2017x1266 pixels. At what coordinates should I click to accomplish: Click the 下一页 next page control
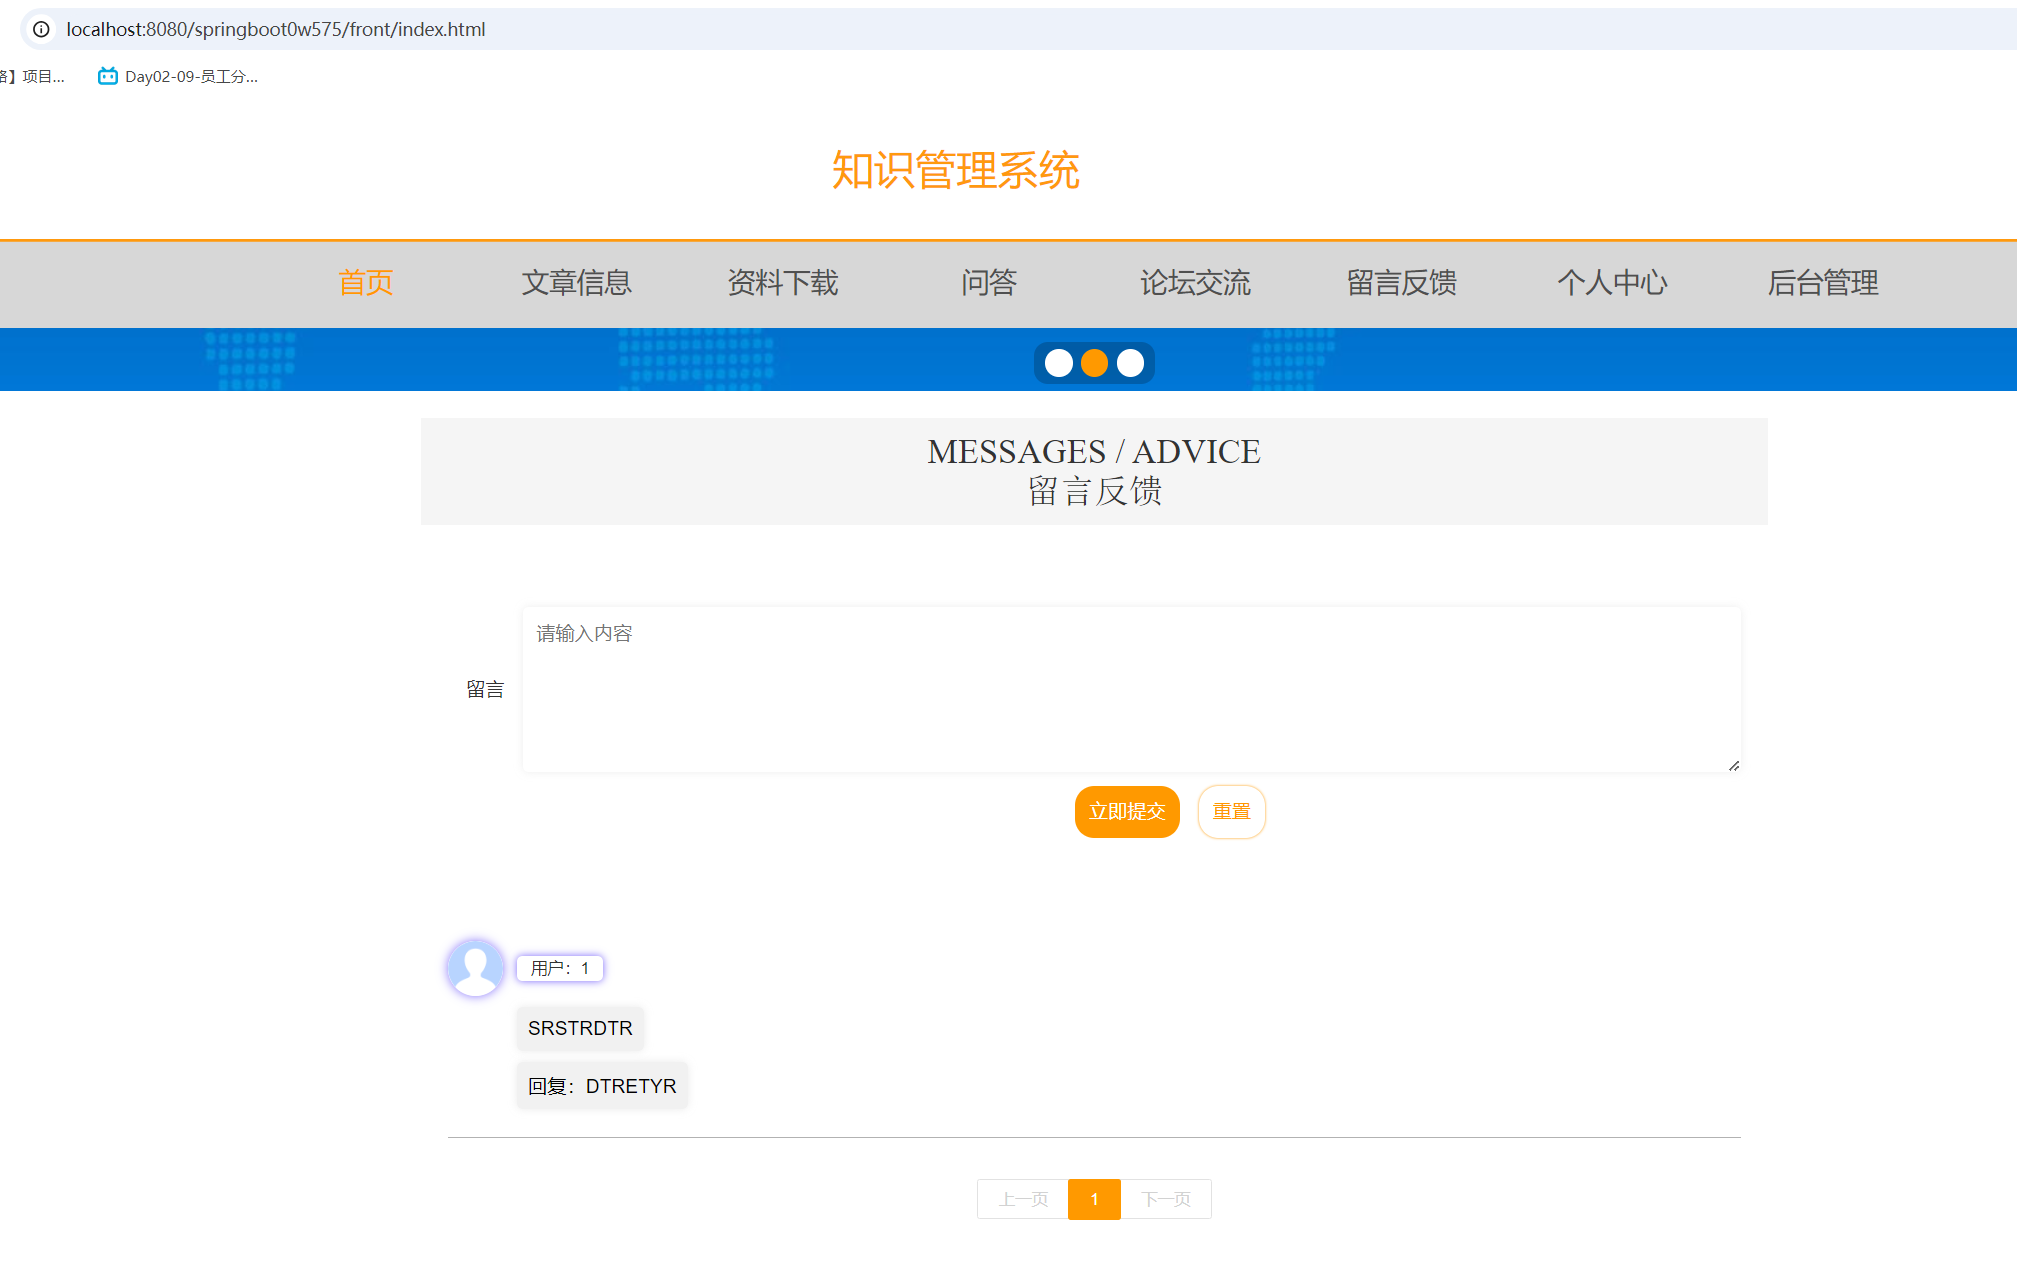click(x=1166, y=1199)
